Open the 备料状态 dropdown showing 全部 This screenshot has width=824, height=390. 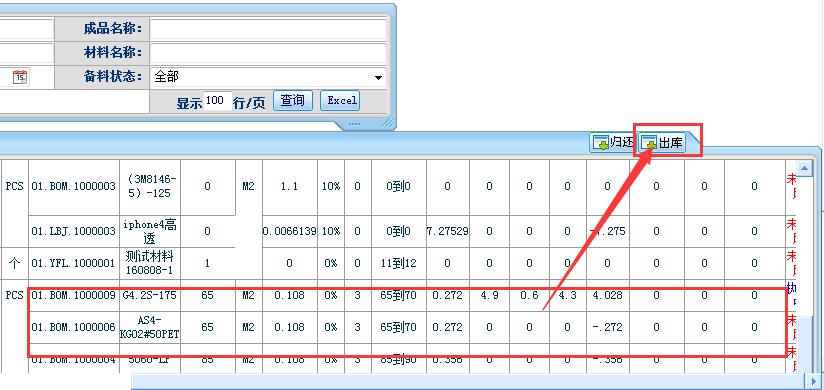(268, 77)
